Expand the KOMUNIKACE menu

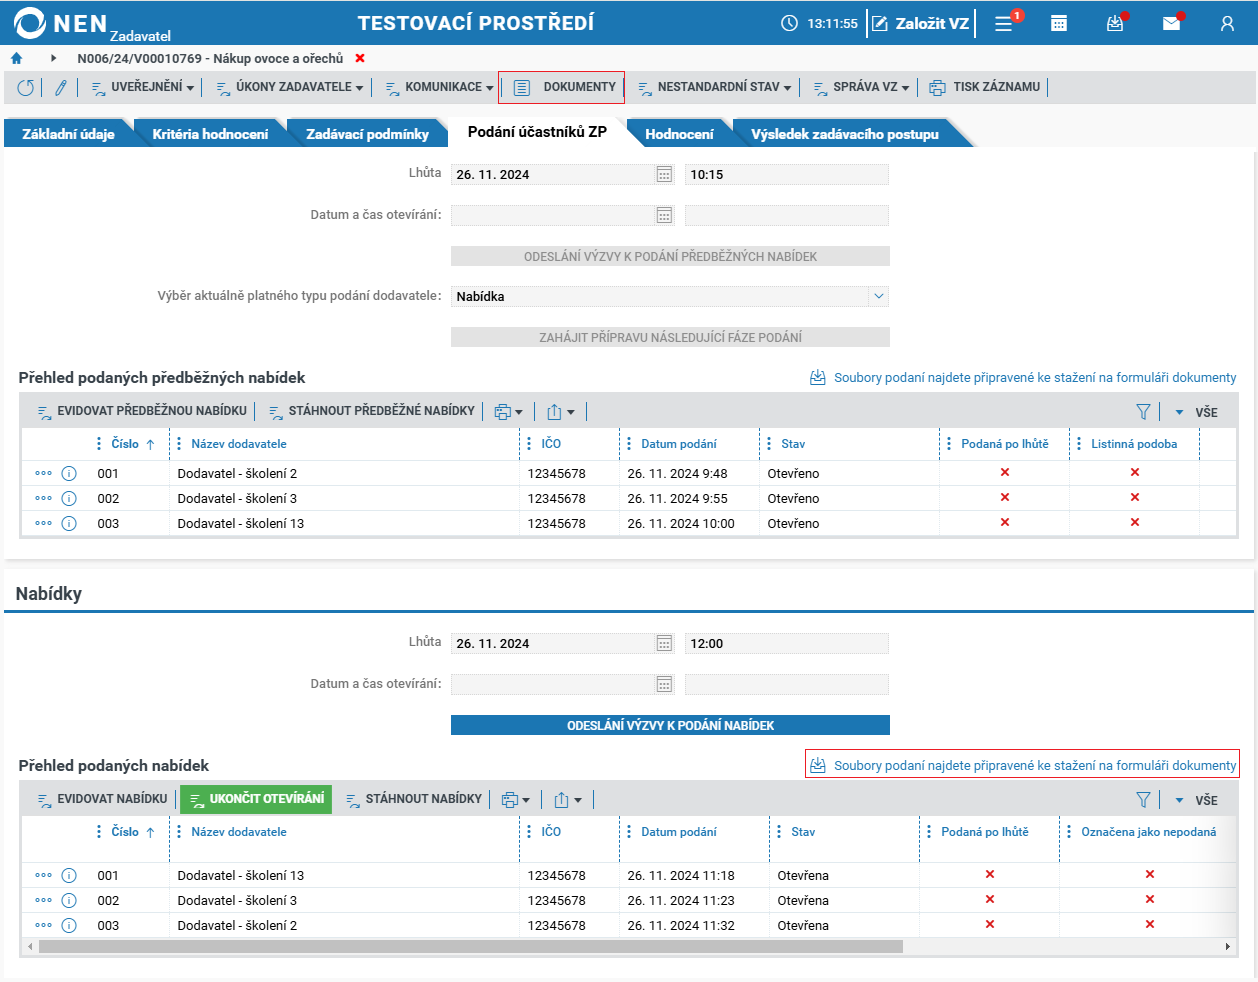click(439, 88)
